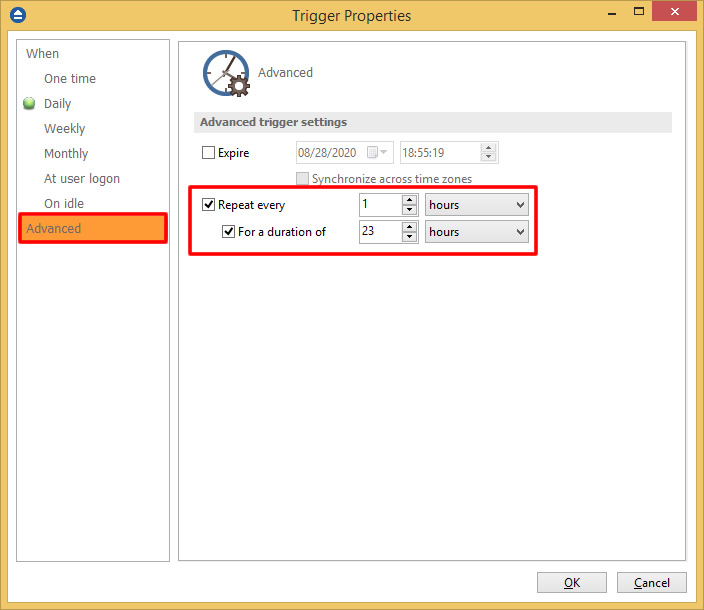The image size is (704, 610).
Task: Click the Repeat every number field
Action: pos(379,205)
